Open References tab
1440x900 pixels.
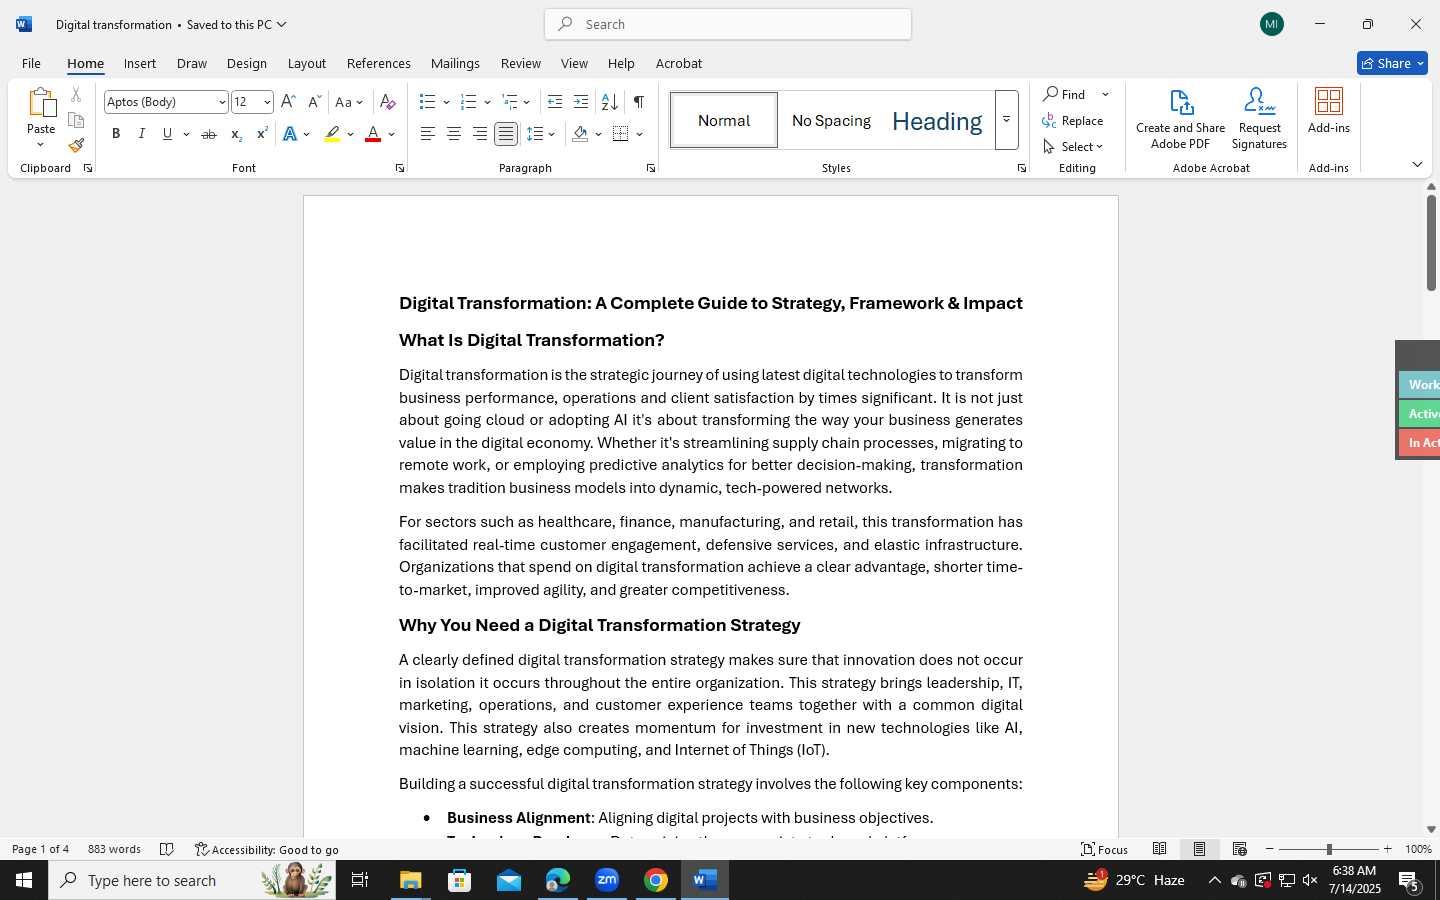coord(378,63)
